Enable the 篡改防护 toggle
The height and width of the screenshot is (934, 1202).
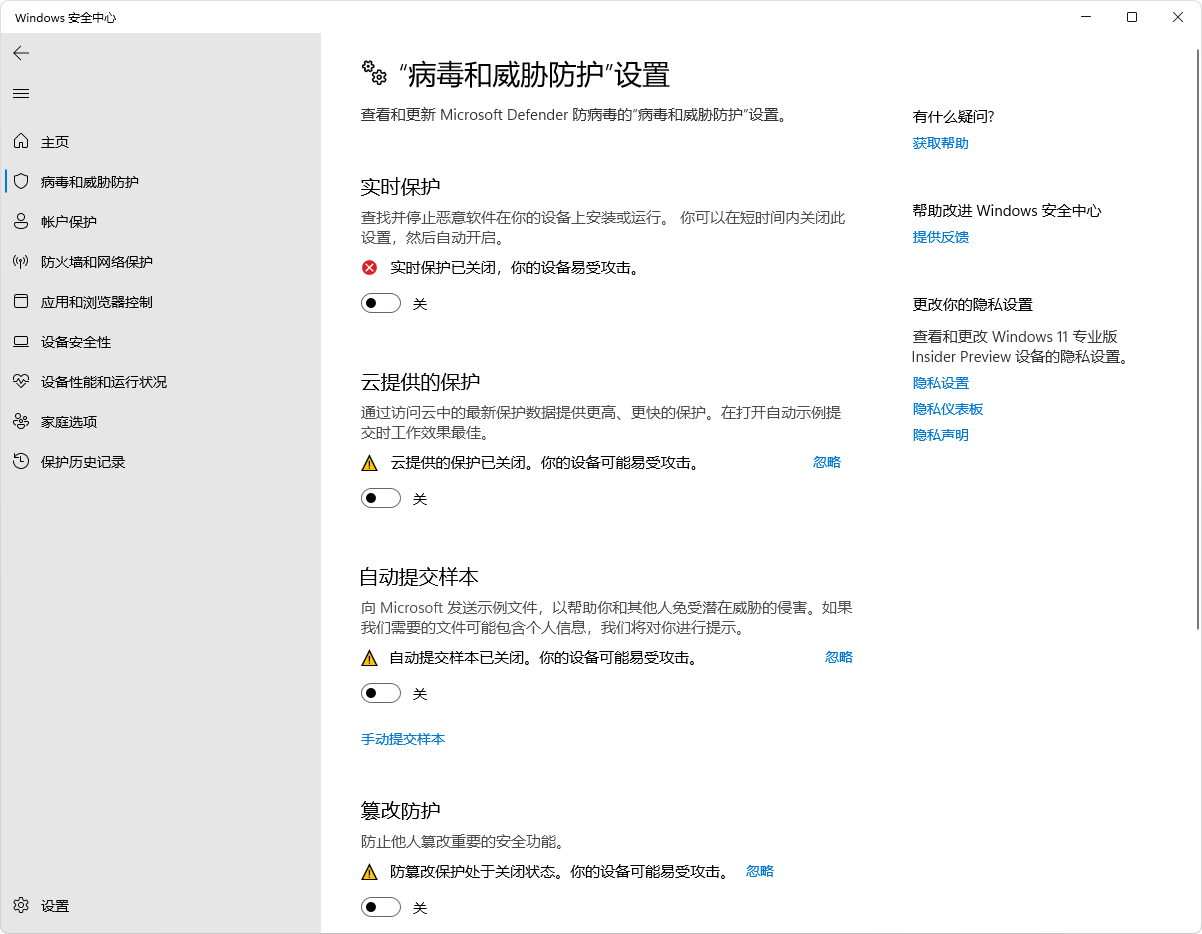381,907
